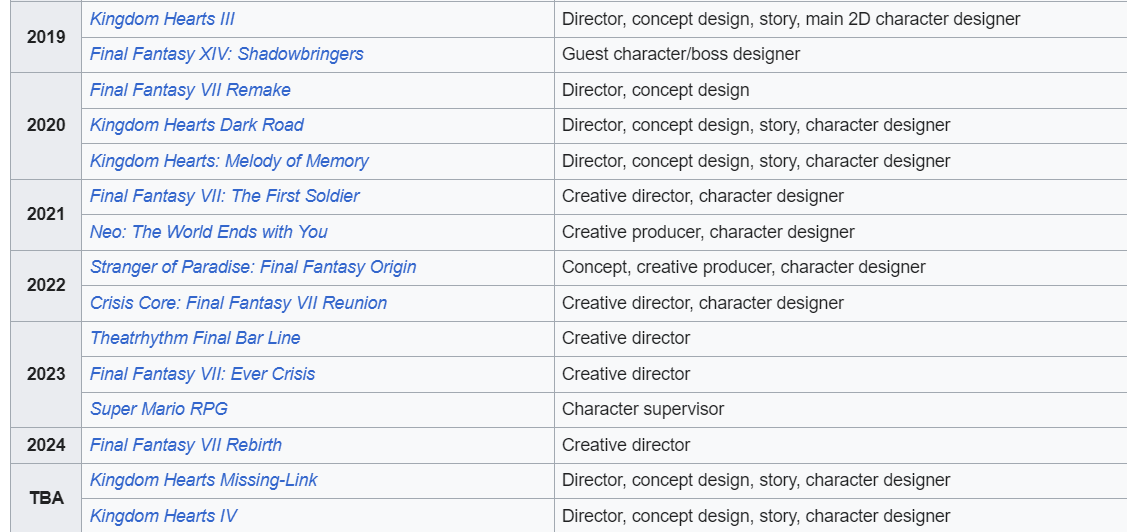
Task: Select the 2019 year cell
Action: (x=46, y=37)
